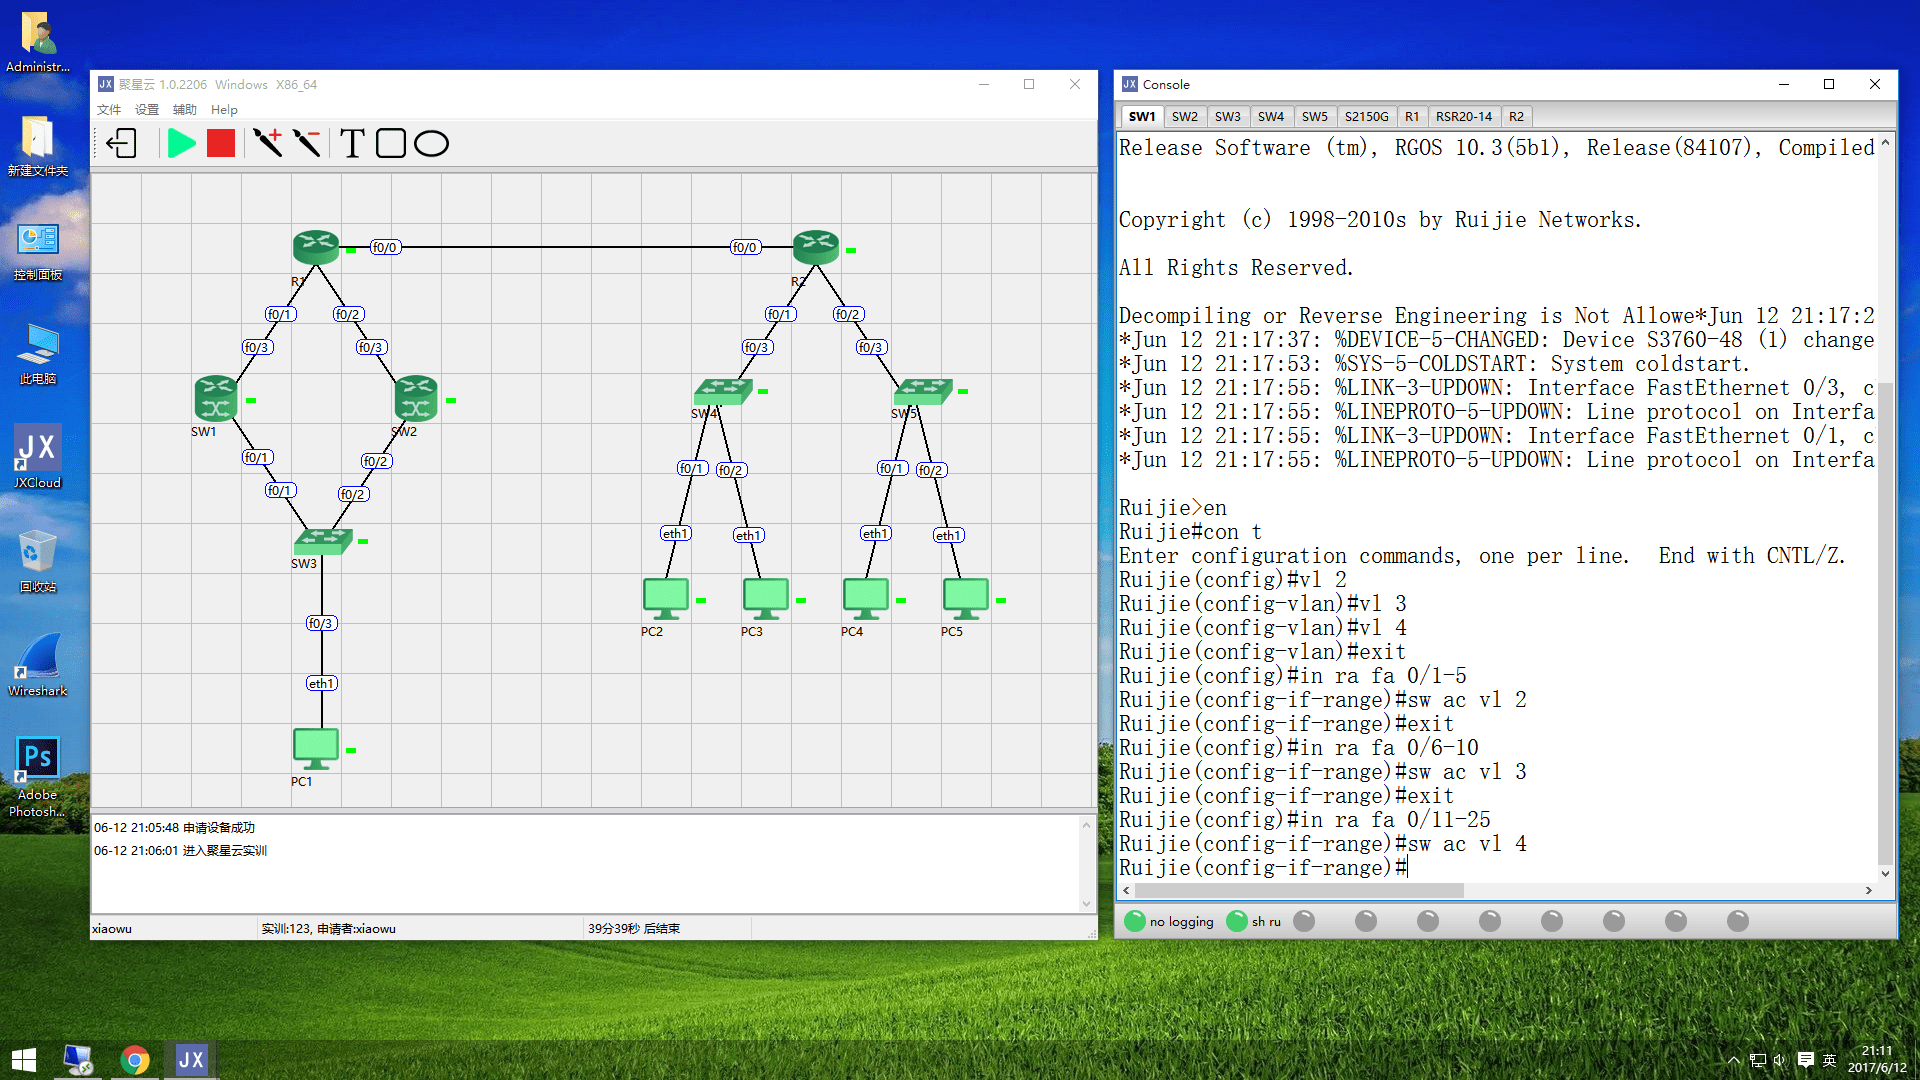This screenshot has height=1080, width=1920.
Task: Click the last gray shortcut button in Console
Action: click(1738, 921)
